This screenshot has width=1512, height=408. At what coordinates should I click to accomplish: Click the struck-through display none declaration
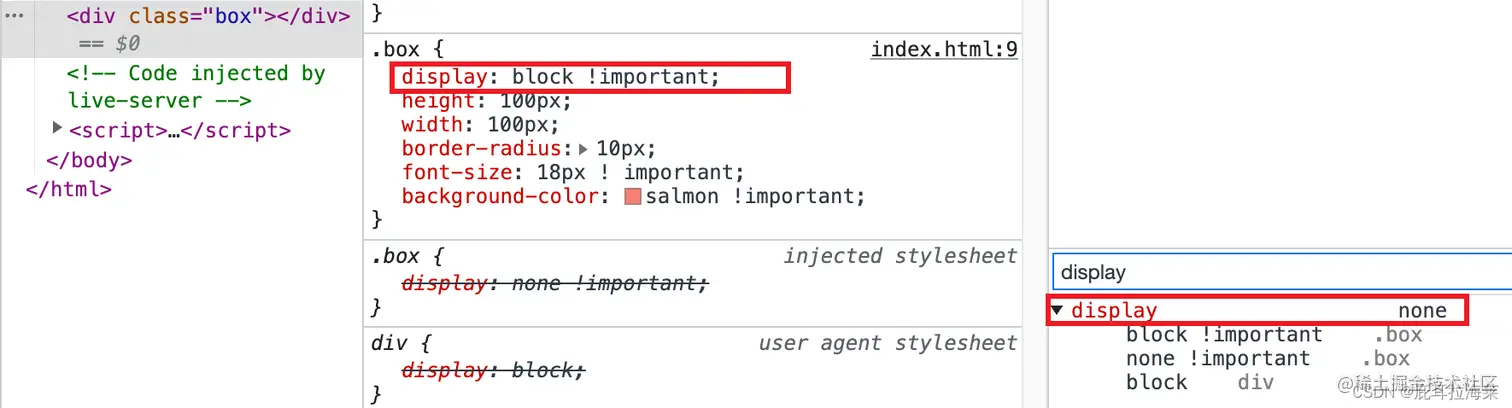555,283
